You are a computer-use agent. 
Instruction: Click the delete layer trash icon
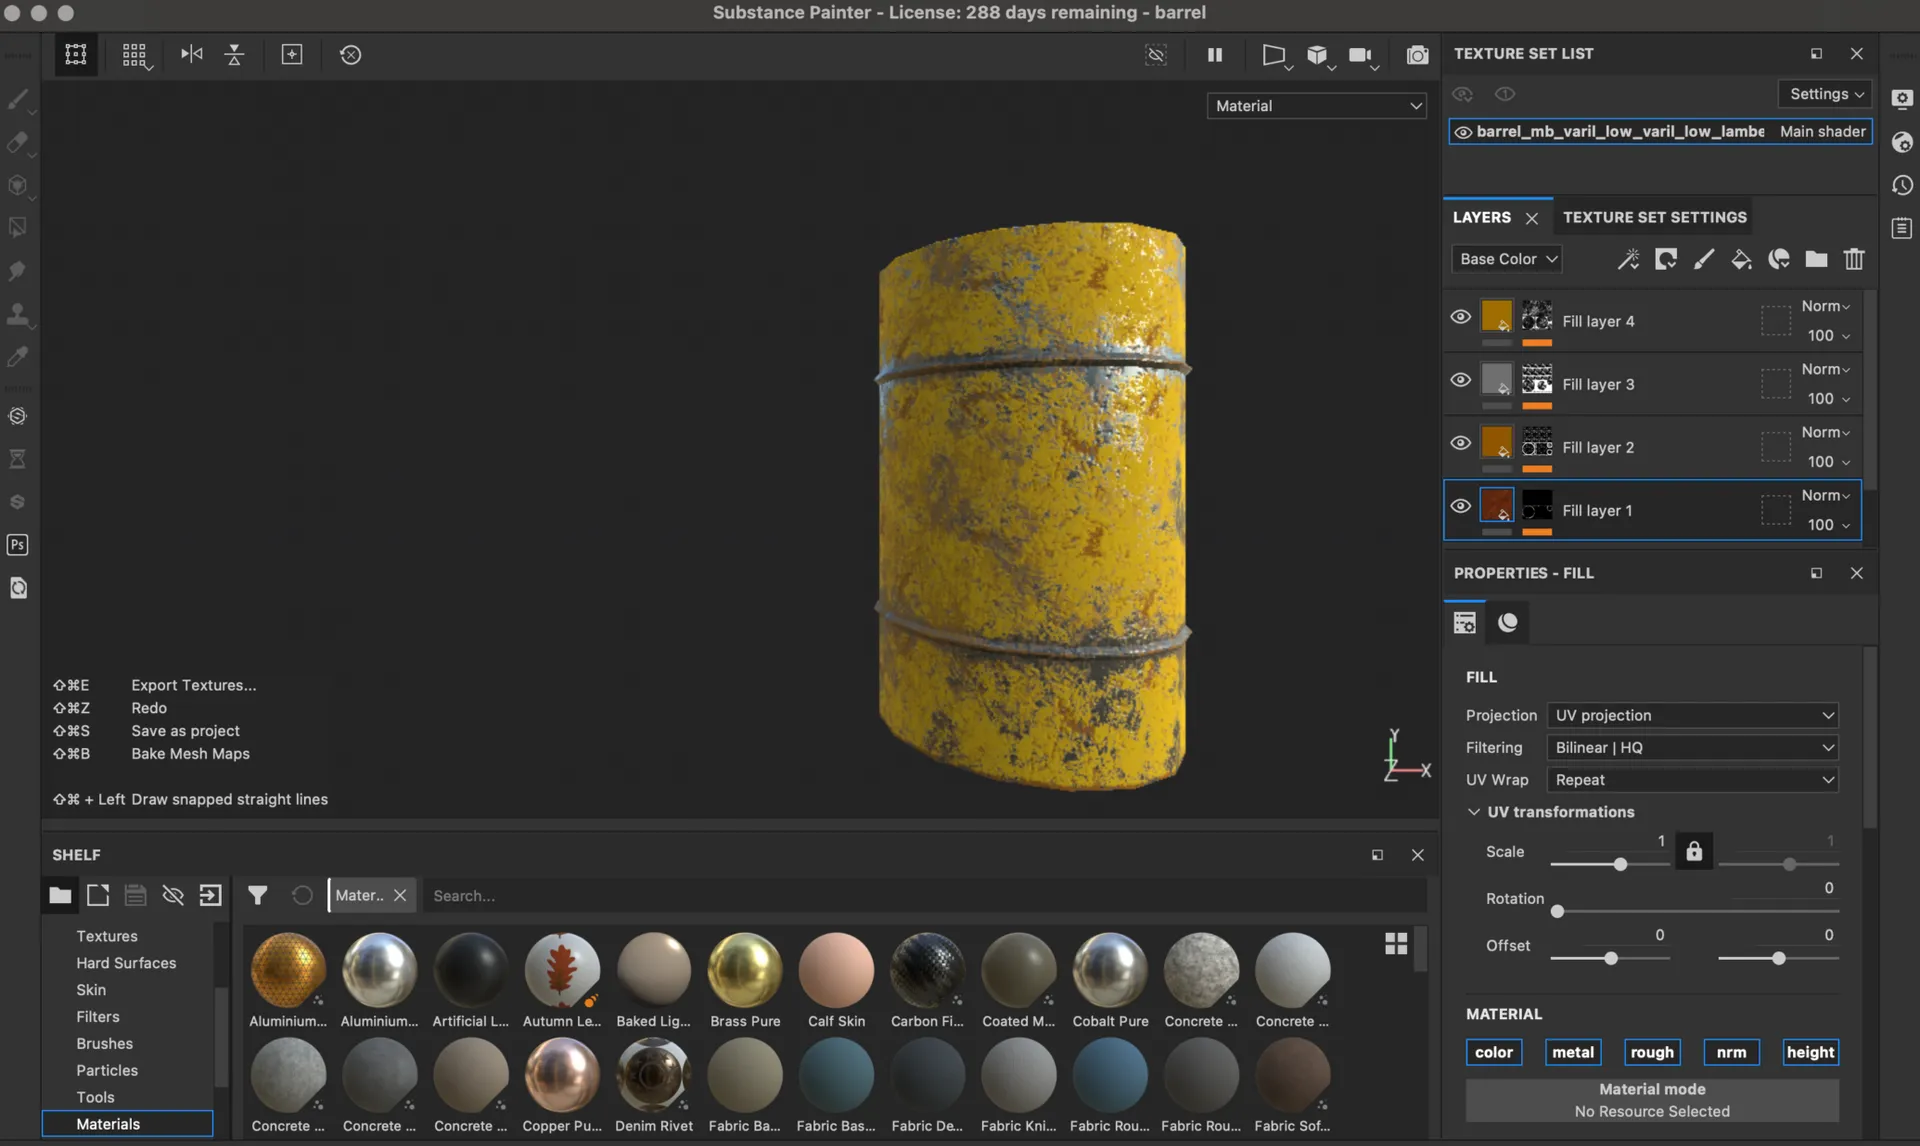coord(1854,259)
